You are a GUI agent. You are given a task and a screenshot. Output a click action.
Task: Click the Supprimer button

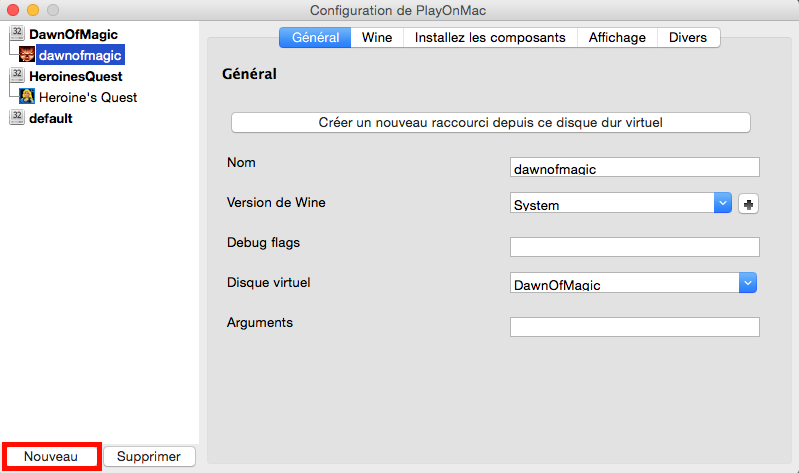[x=149, y=456]
